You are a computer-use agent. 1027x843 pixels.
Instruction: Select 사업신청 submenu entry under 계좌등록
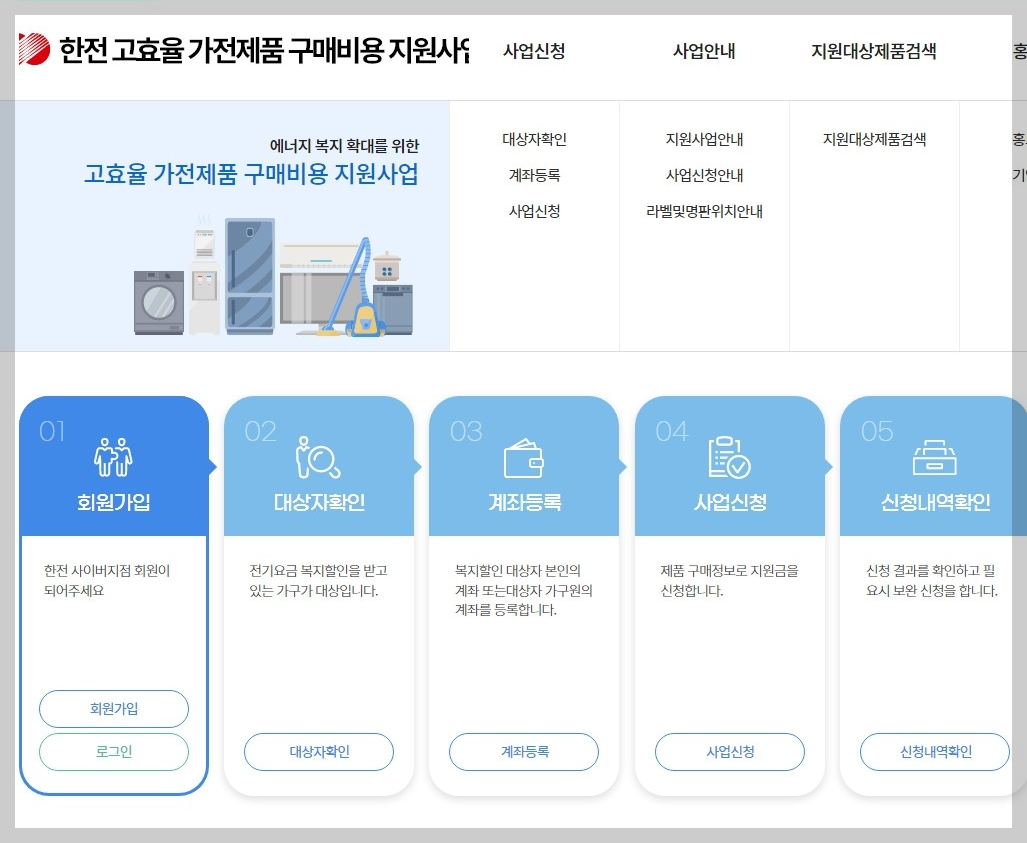(x=534, y=211)
